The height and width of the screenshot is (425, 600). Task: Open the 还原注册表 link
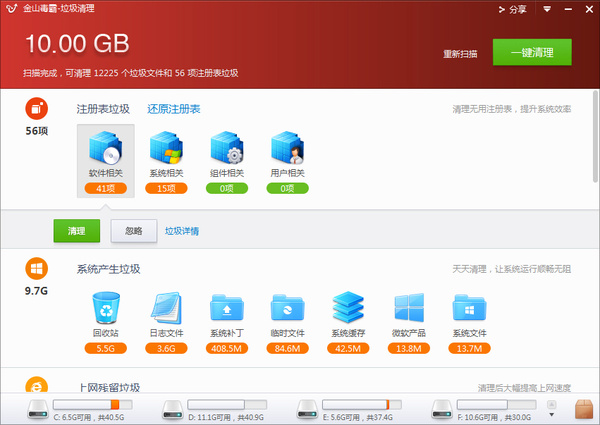click(x=174, y=109)
